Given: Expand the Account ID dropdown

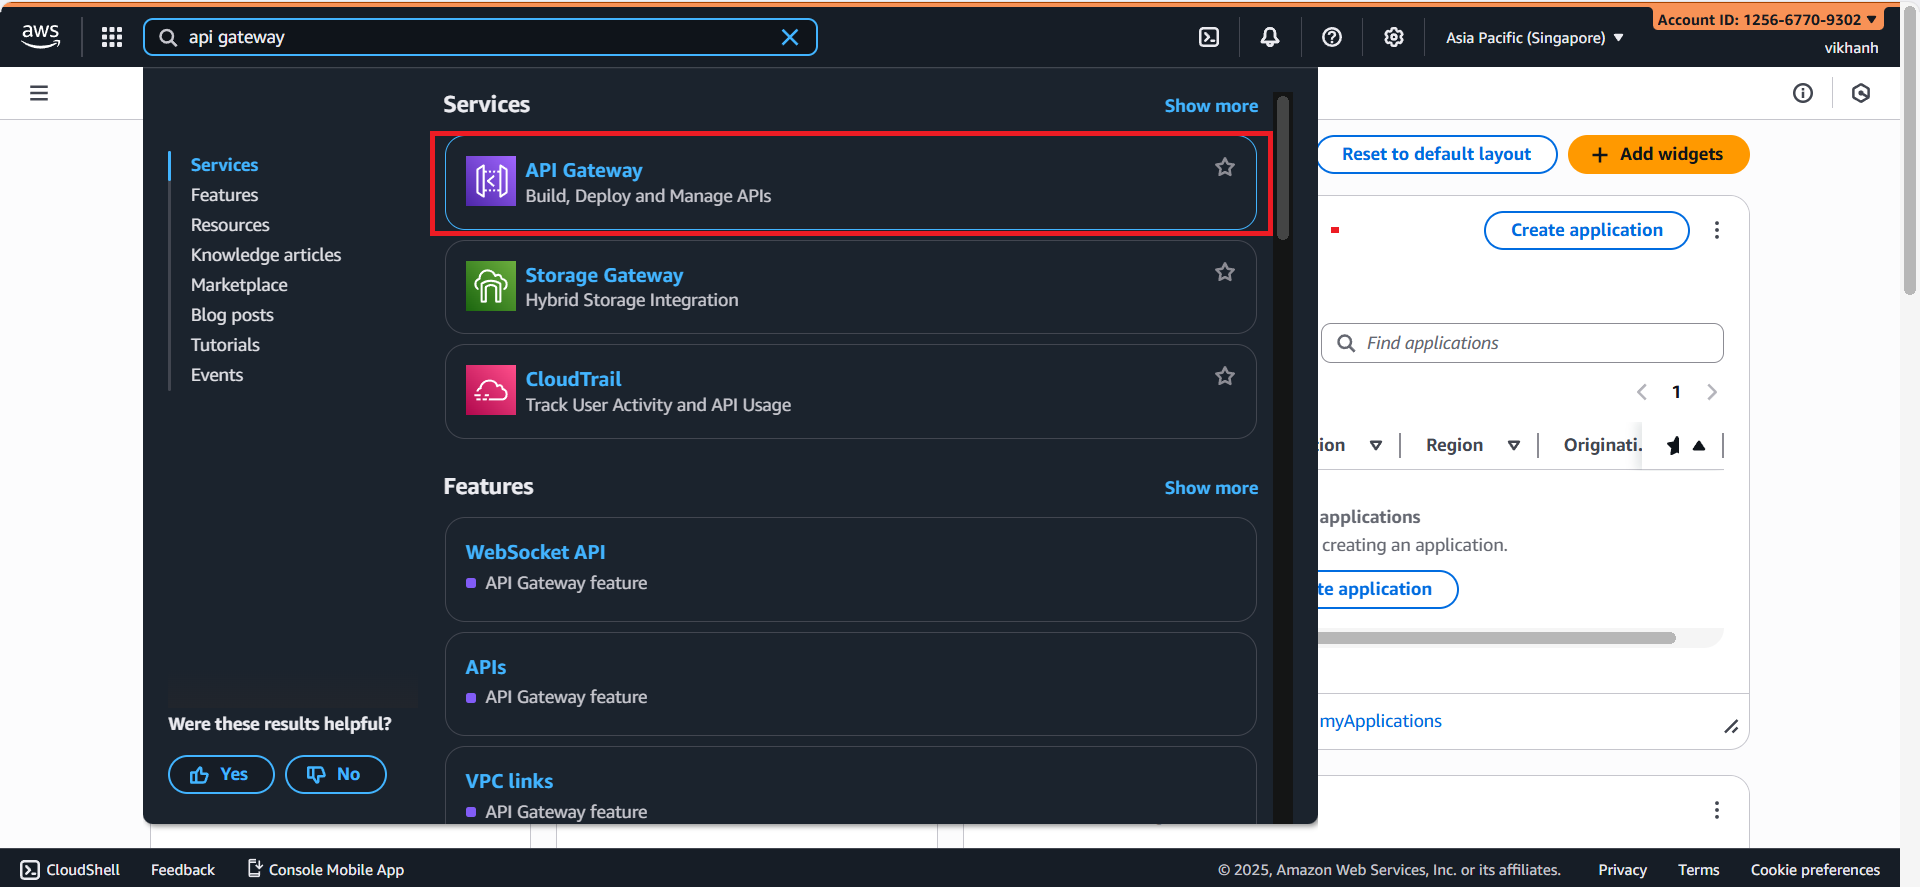Looking at the screenshot, I should (1766, 19).
